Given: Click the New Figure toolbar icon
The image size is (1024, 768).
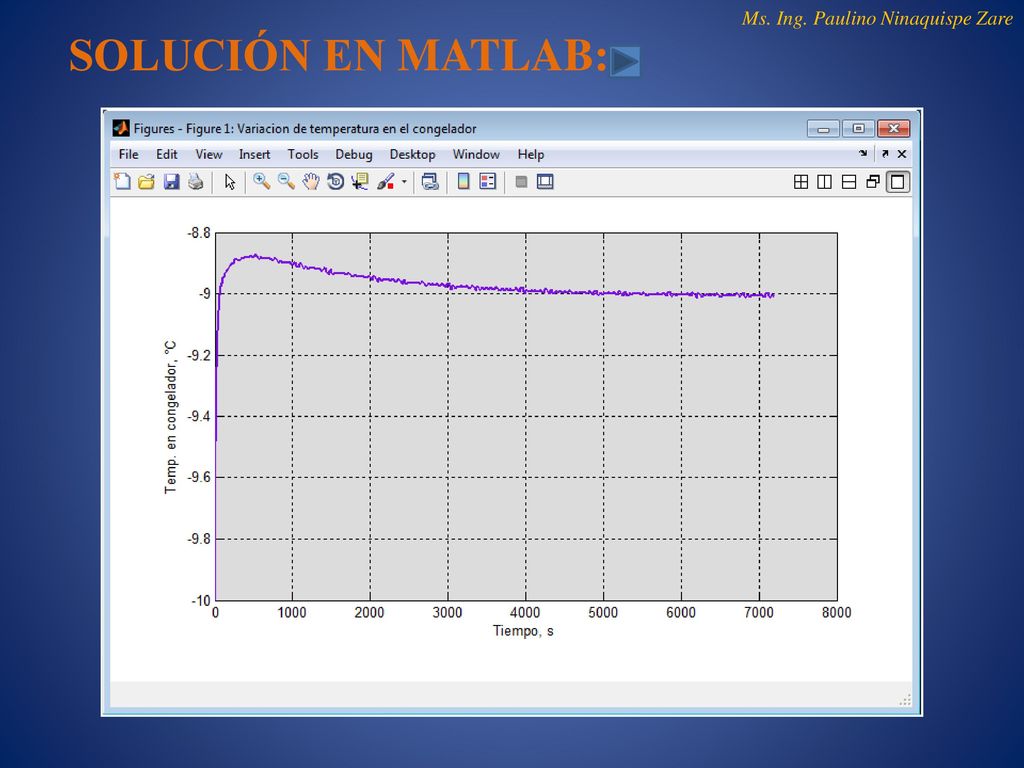Looking at the screenshot, I should tap(122, 182).
